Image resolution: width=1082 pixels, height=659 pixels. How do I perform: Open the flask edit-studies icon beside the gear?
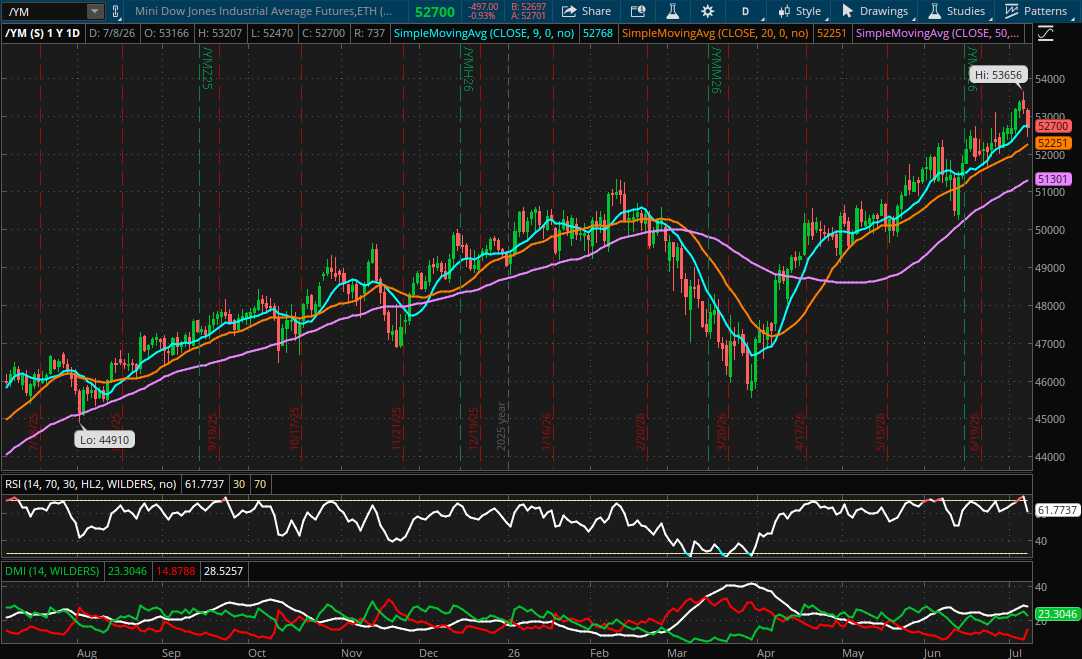[x=673, y=11]
